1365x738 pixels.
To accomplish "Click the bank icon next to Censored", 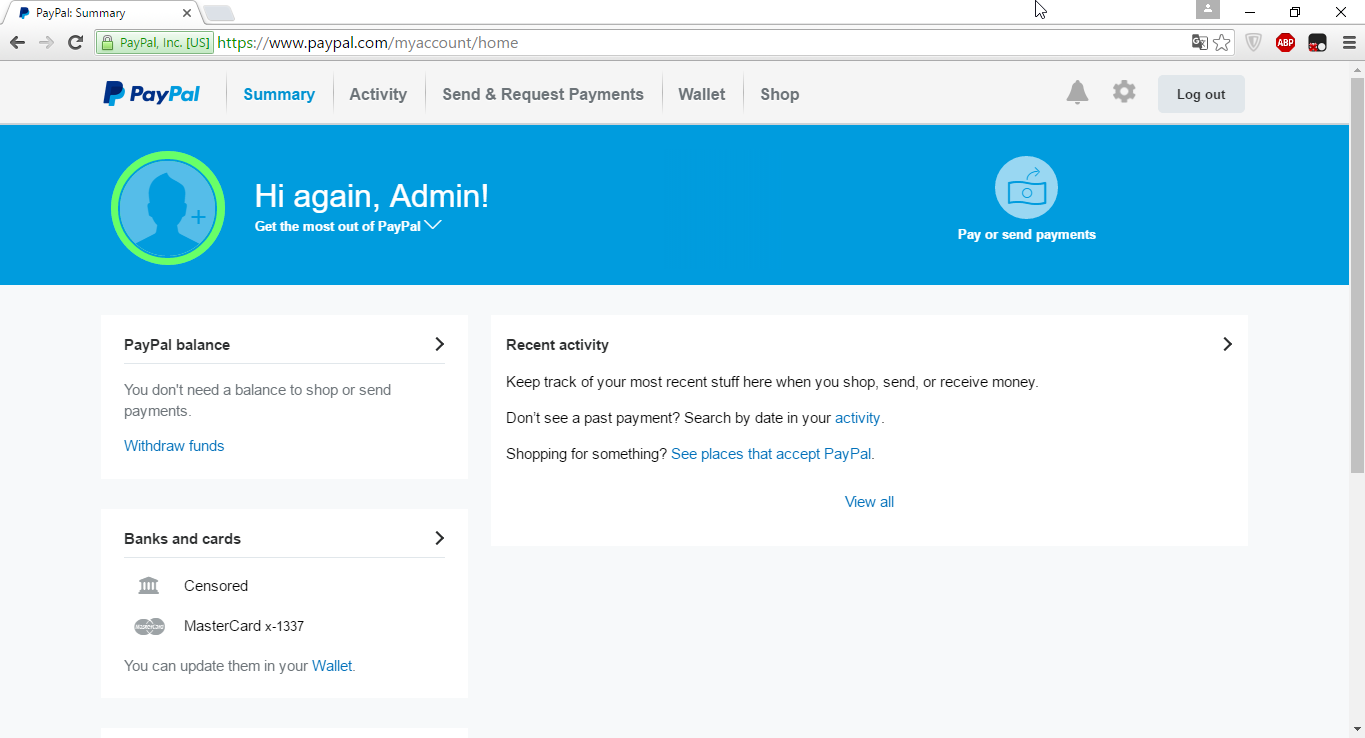I will (x=148, y=585).
